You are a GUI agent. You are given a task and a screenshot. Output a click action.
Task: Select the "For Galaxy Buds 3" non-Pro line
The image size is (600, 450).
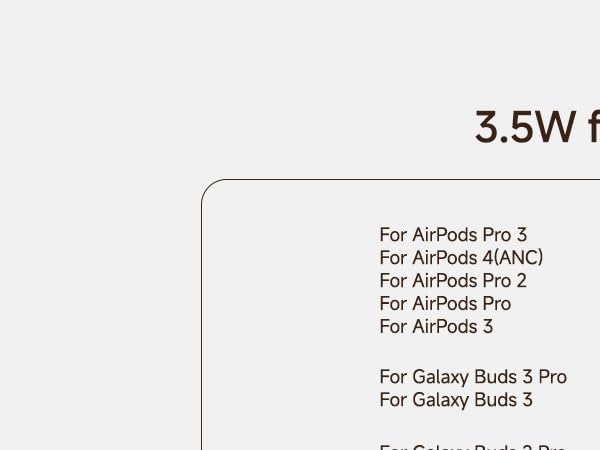tap(456, 400)
